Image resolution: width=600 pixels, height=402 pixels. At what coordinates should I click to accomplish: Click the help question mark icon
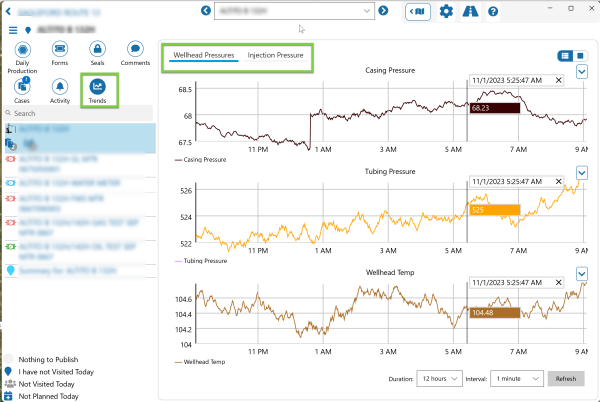click(493, 11)
